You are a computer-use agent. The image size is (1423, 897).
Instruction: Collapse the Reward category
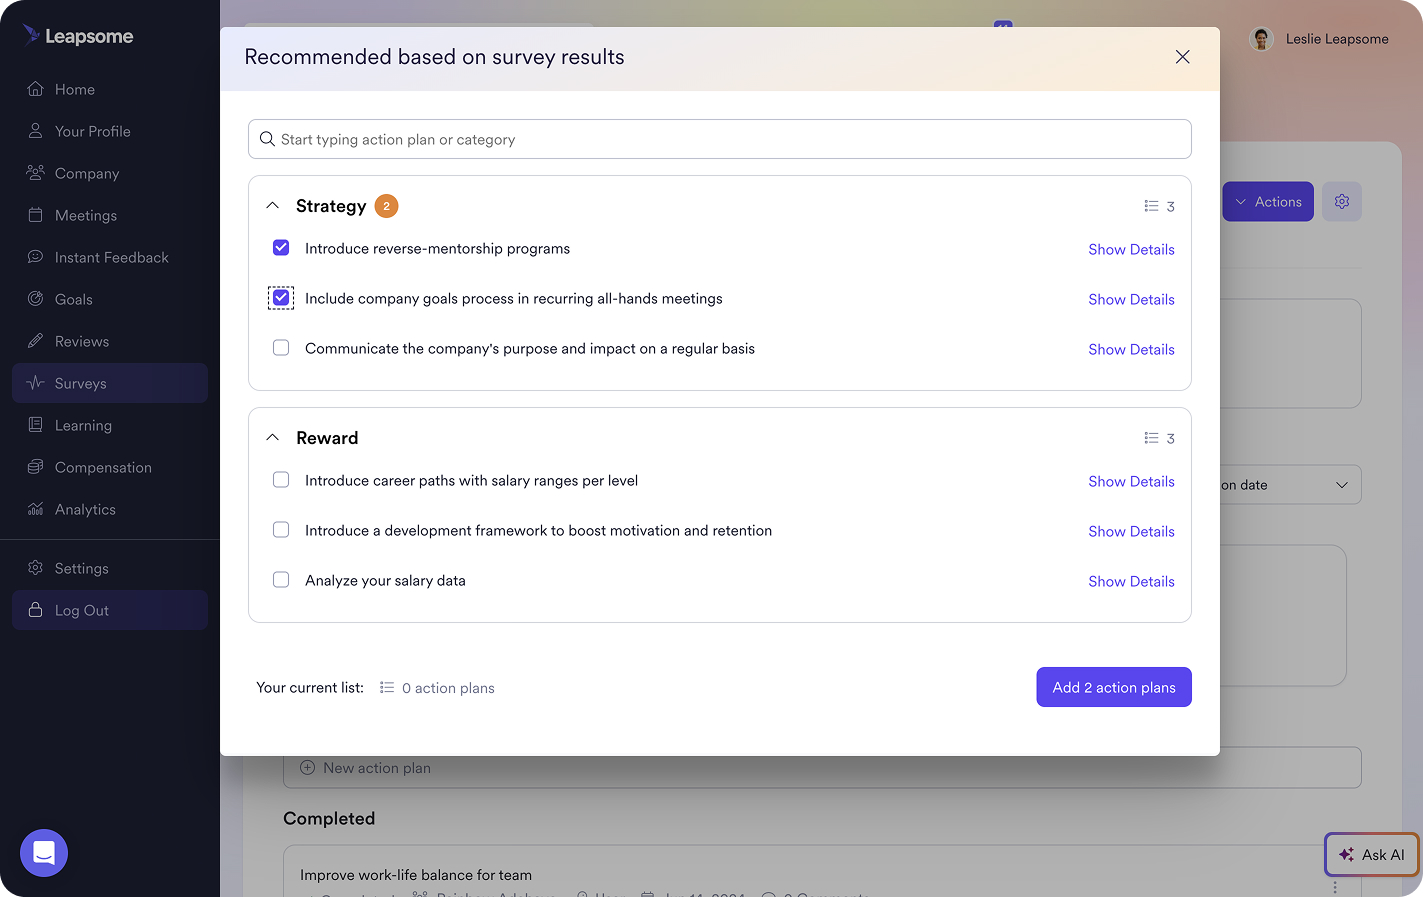[272, 436]
